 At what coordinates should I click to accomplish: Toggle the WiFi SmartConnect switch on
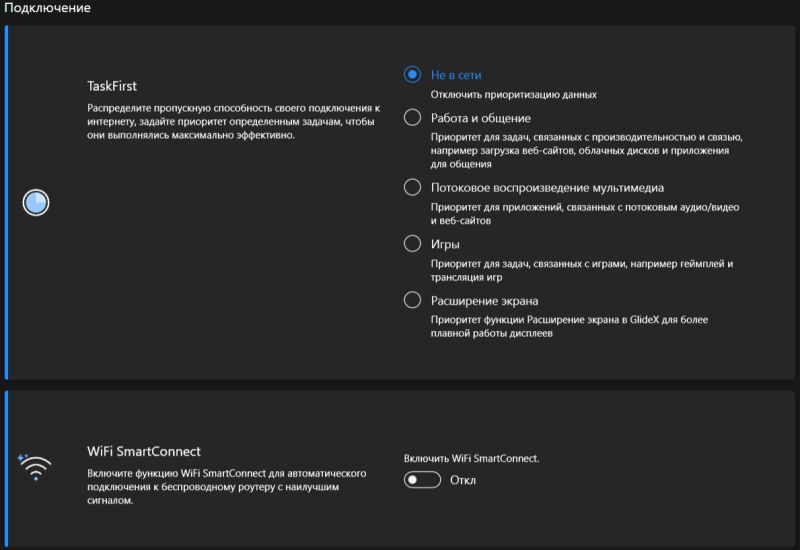(422, 480)
